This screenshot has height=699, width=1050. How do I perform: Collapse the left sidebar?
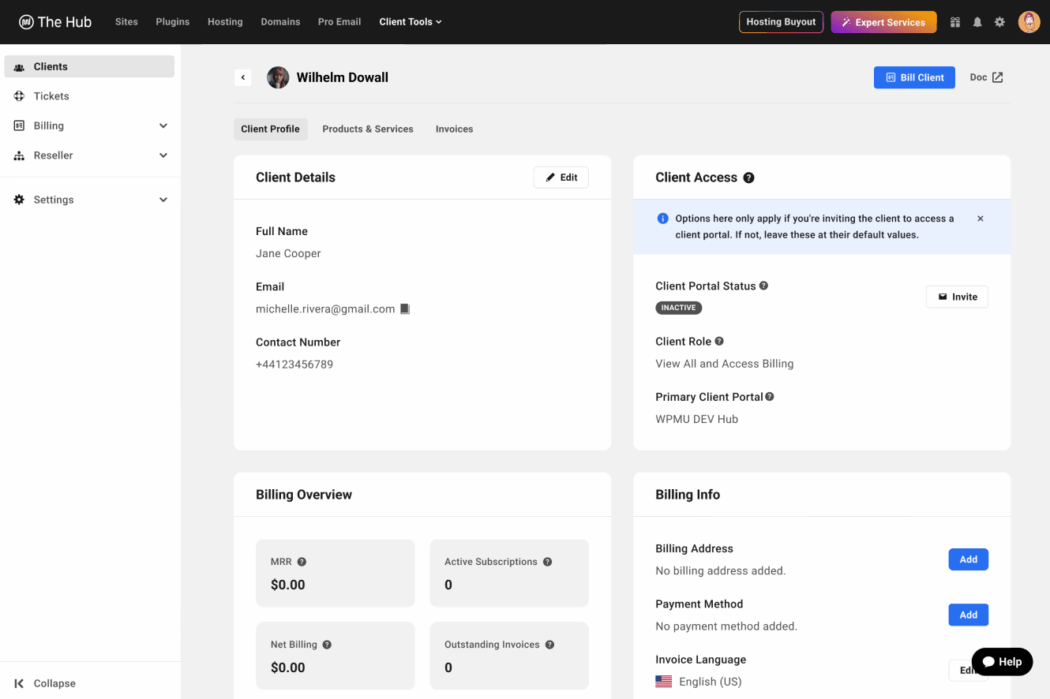(43, 683)
